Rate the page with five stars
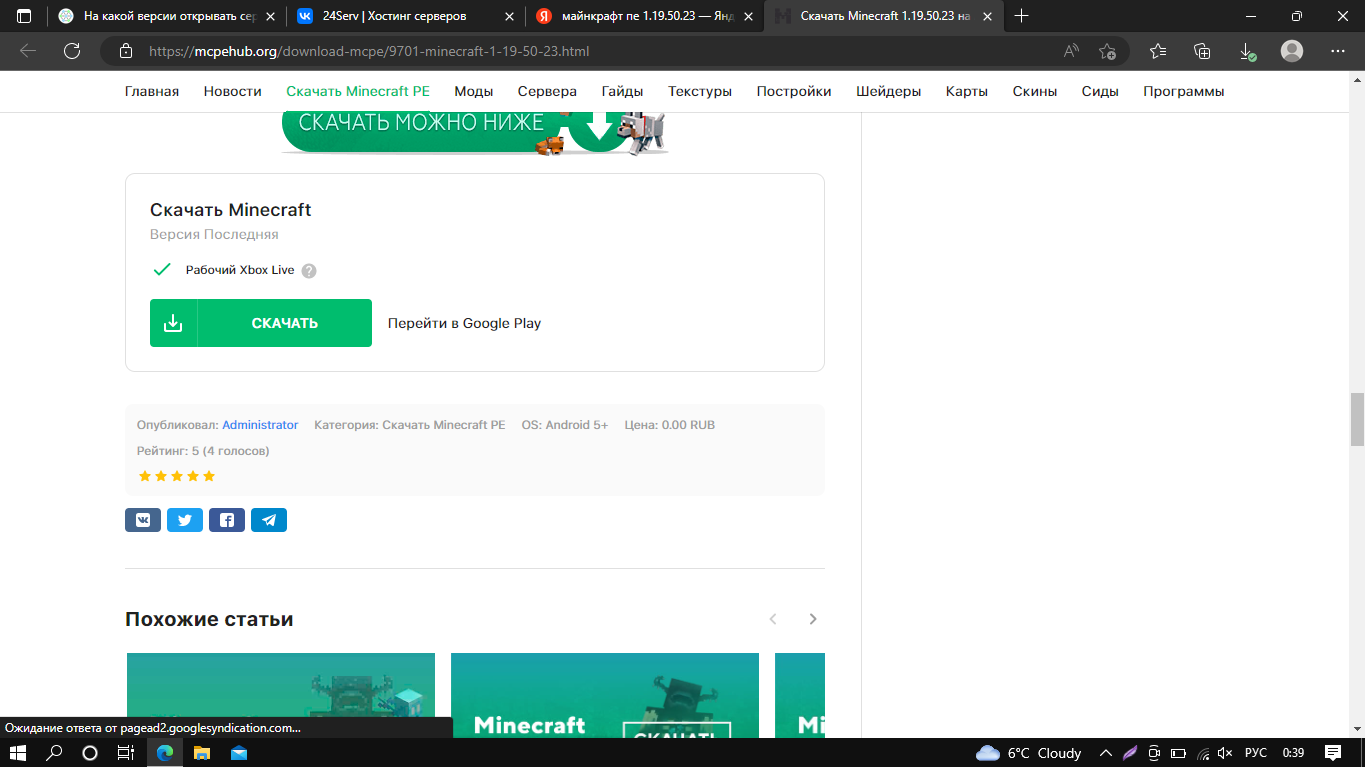Screen dimensions: 1365x767 [208, 476]
